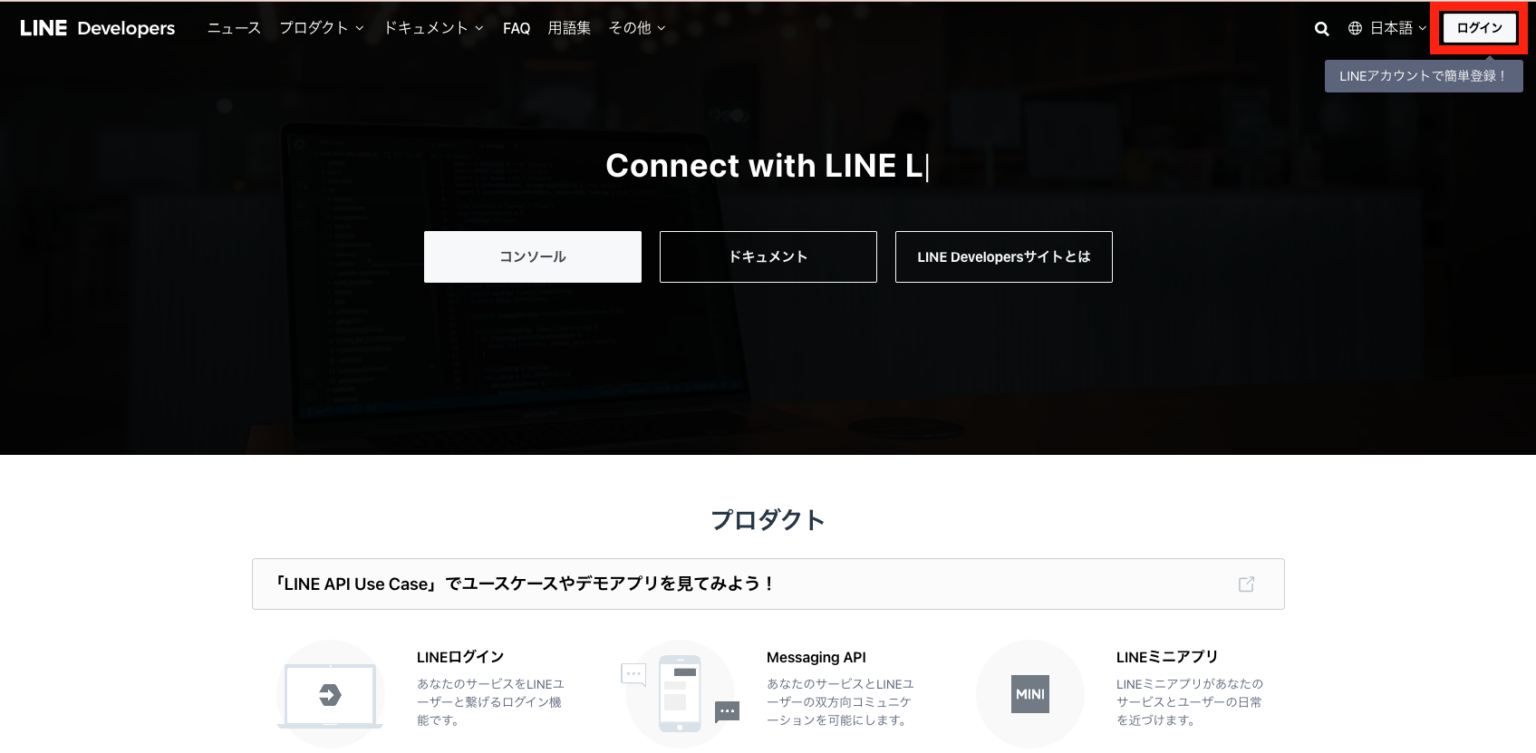Click the LINEアカウントで簡単登録 tooltip
The width and height of the screenshot is (1536, 753).
pyautogui.click(x=1423, y=75)
